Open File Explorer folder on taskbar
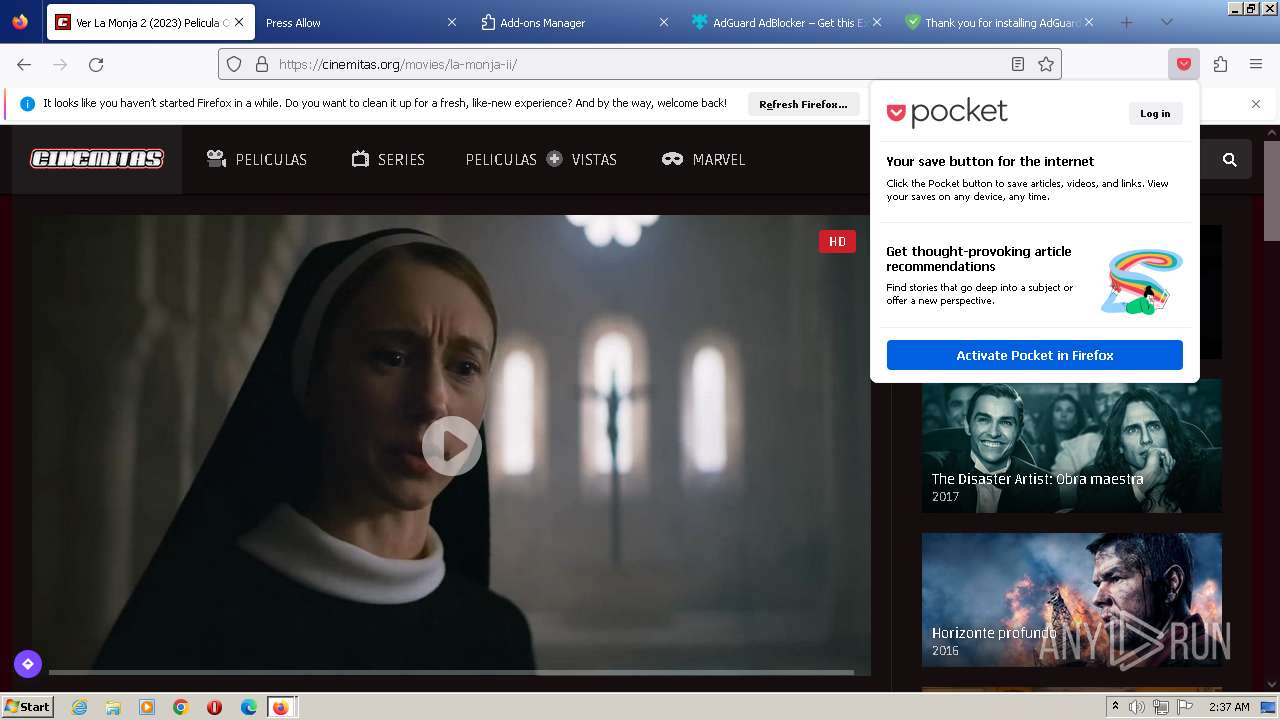 [x=113, y=707]
